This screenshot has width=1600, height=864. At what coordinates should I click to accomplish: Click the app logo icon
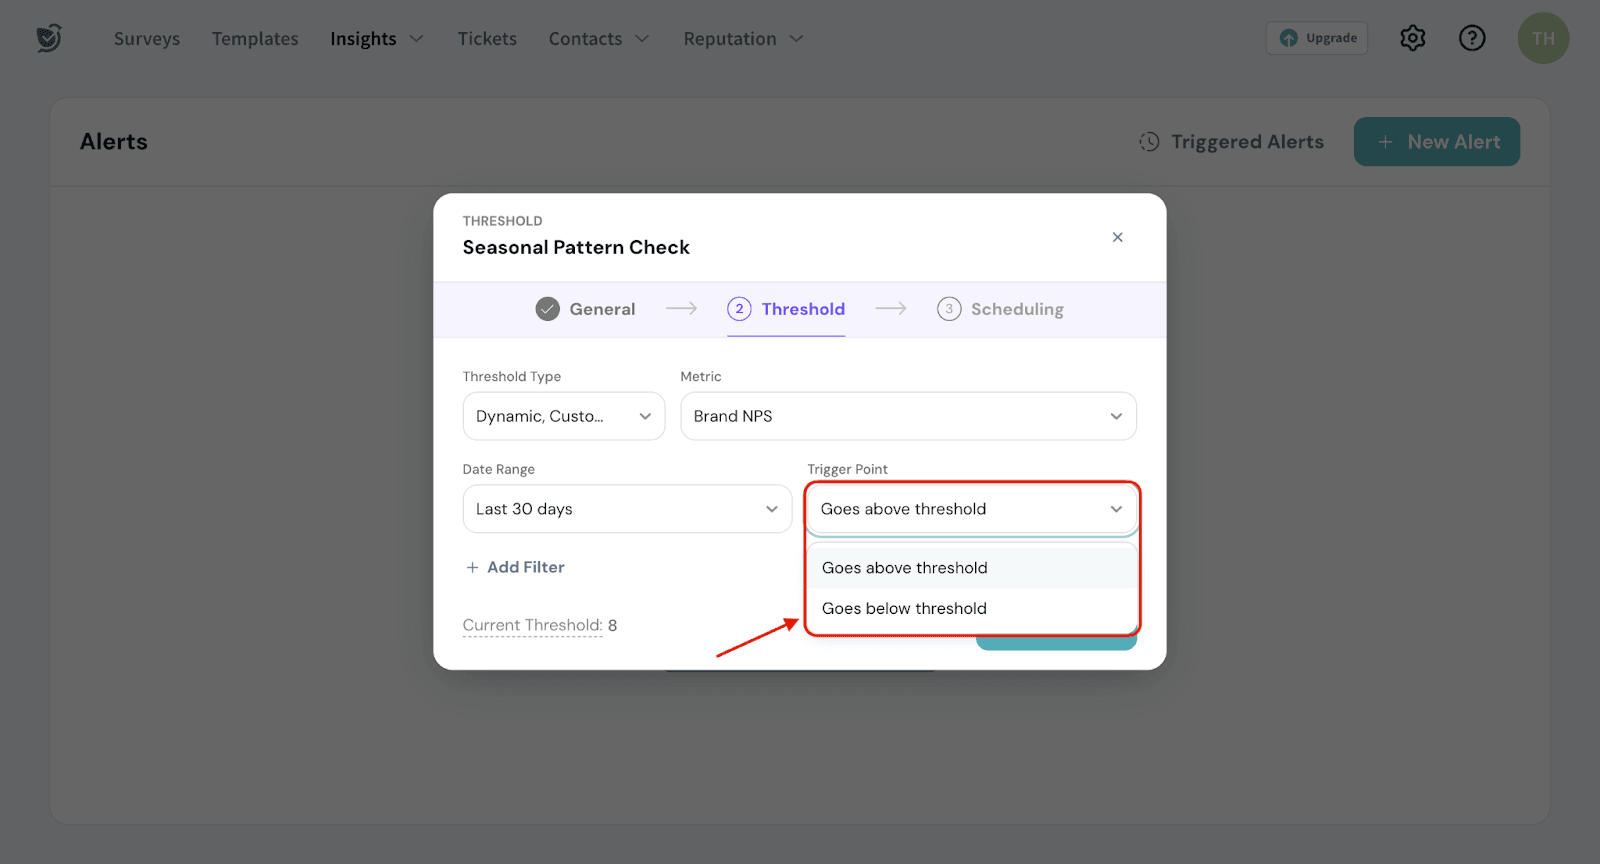[x=49, y=38]
